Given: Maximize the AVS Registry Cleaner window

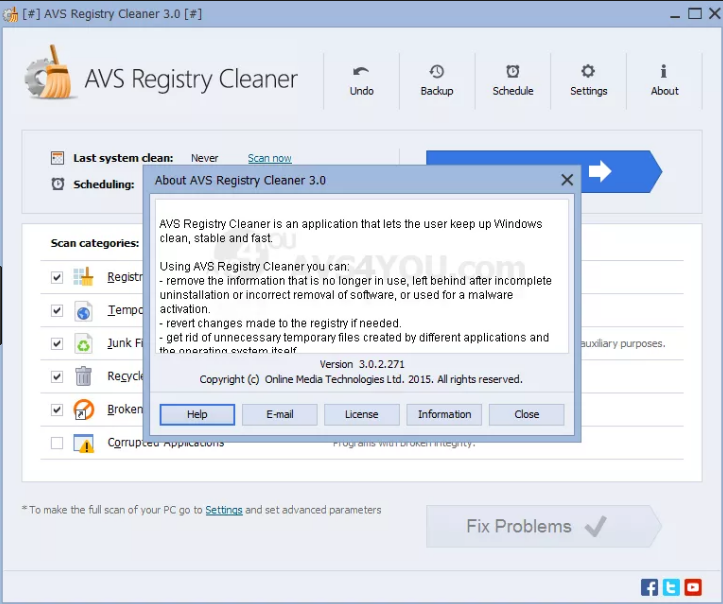Looking at the screenshot, I should click(x=694, y=14).
